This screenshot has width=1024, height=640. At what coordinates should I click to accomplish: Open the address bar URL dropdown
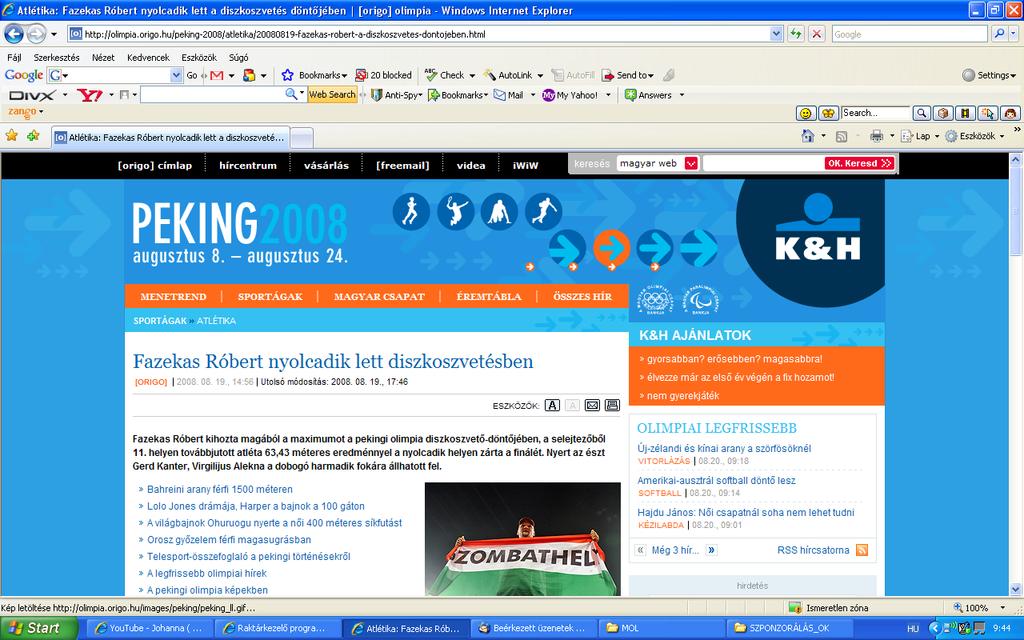point(776,34)
